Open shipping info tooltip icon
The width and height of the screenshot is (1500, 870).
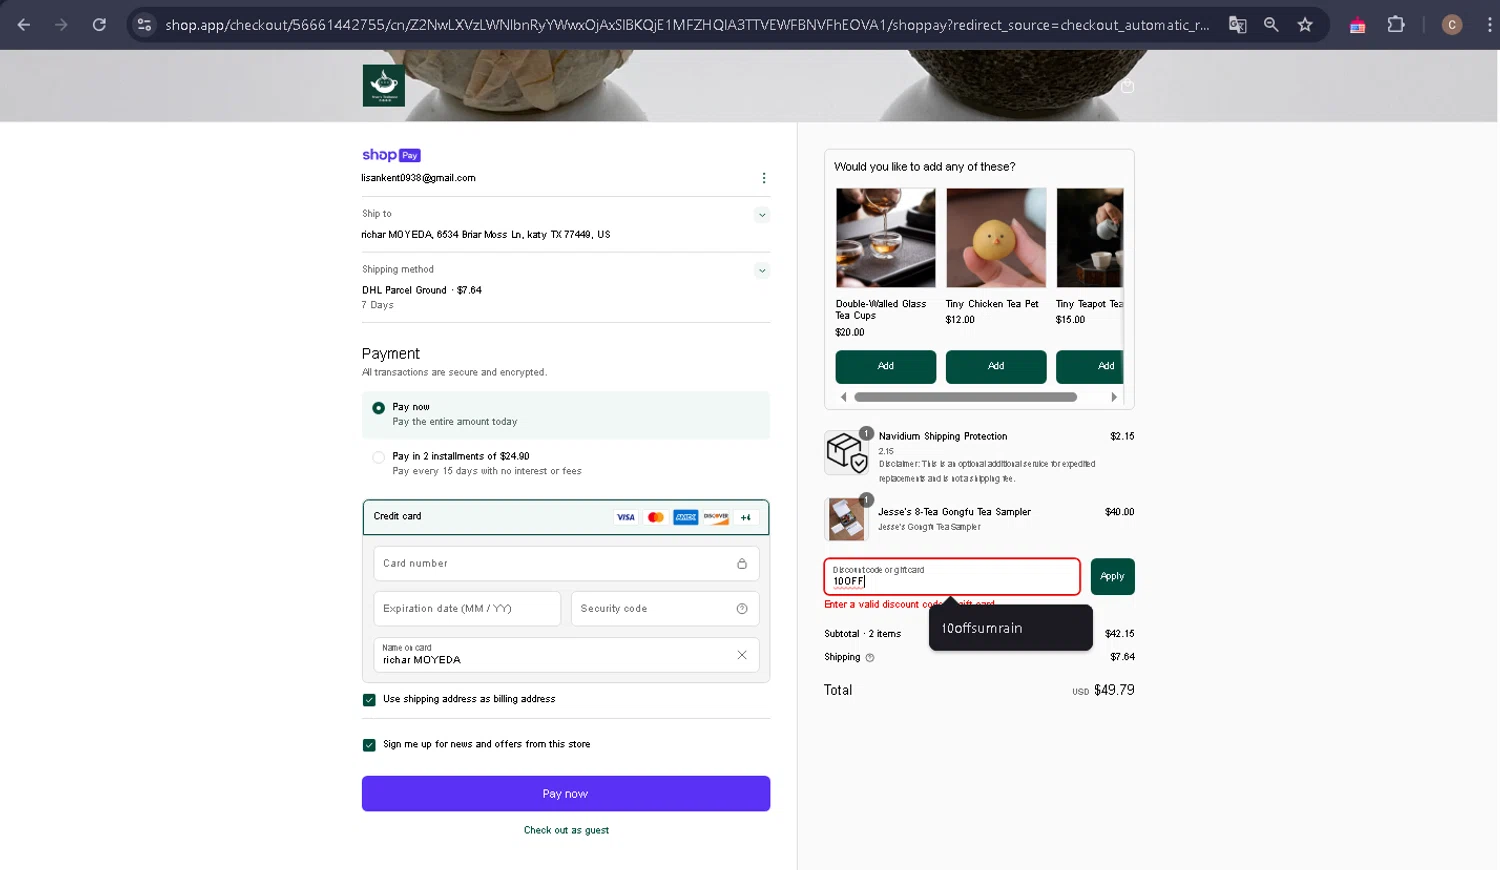click(x=870, y=658)
